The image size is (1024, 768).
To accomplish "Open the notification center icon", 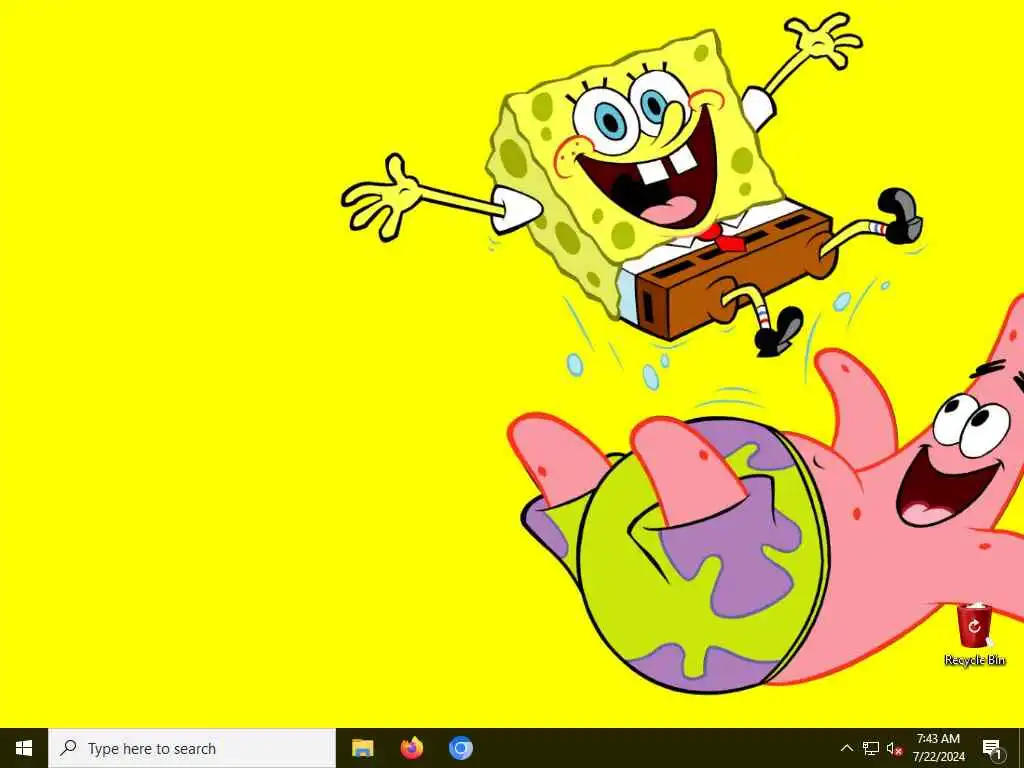I will pyautogui.click(x=993, y=749).
